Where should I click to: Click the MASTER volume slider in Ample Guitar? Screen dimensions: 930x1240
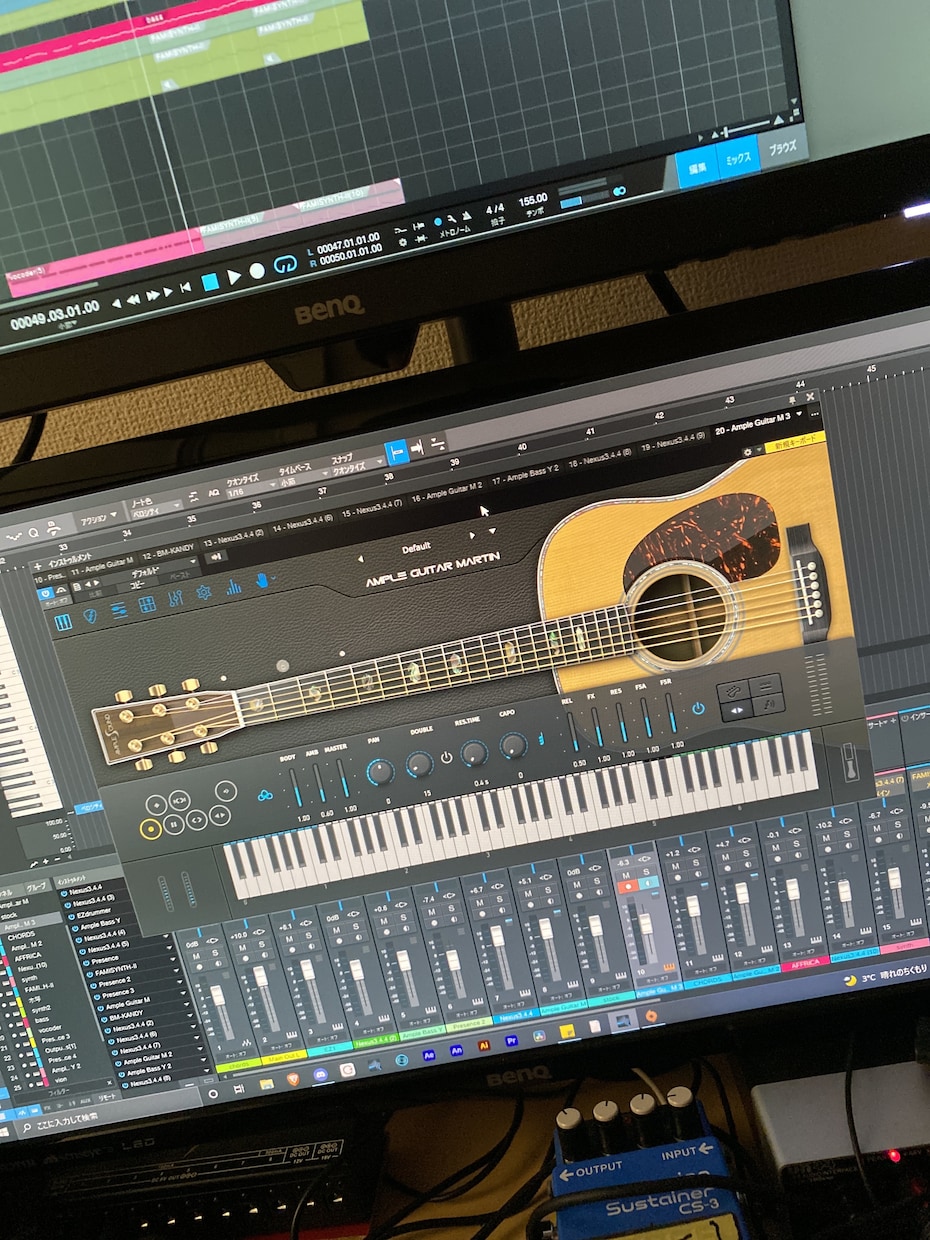341,779
